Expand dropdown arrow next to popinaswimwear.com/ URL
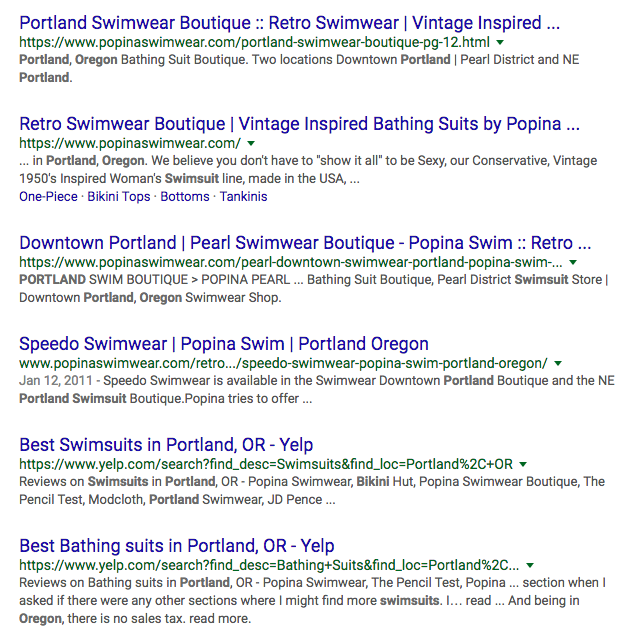 (251, 143)
